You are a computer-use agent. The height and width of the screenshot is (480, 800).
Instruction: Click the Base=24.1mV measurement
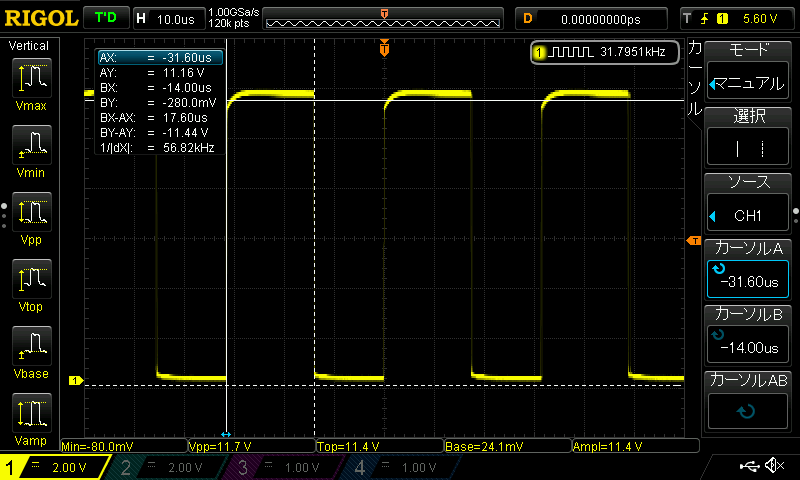(x=508, y=446)
